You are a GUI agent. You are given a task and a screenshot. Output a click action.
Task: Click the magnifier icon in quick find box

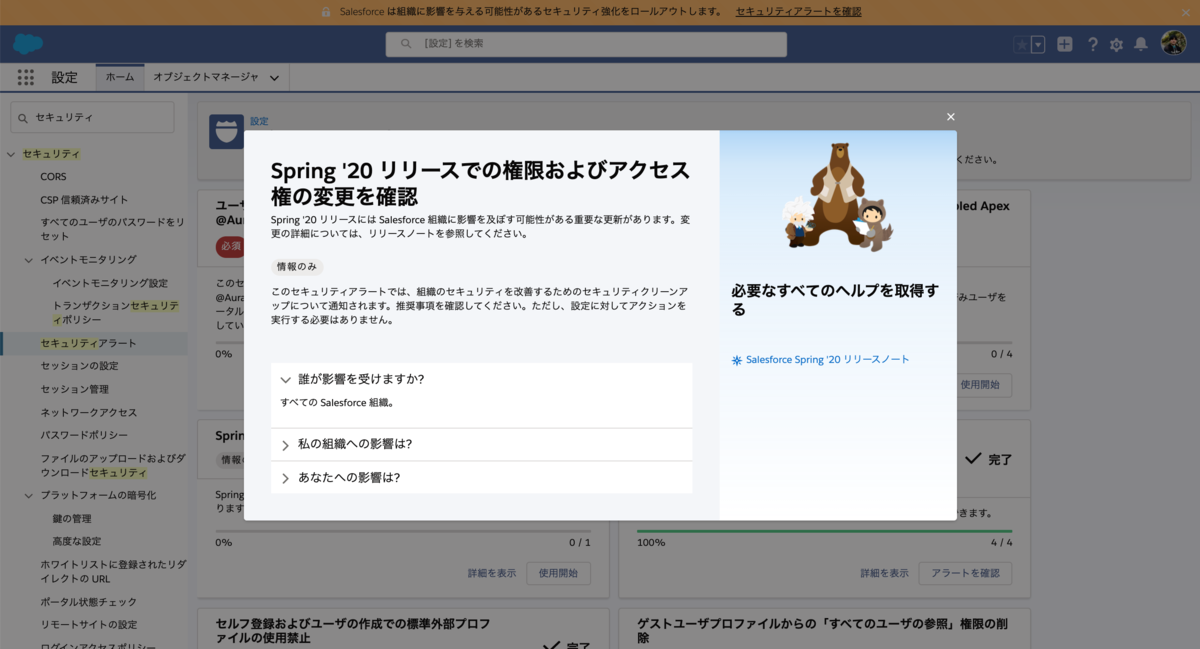24,118
